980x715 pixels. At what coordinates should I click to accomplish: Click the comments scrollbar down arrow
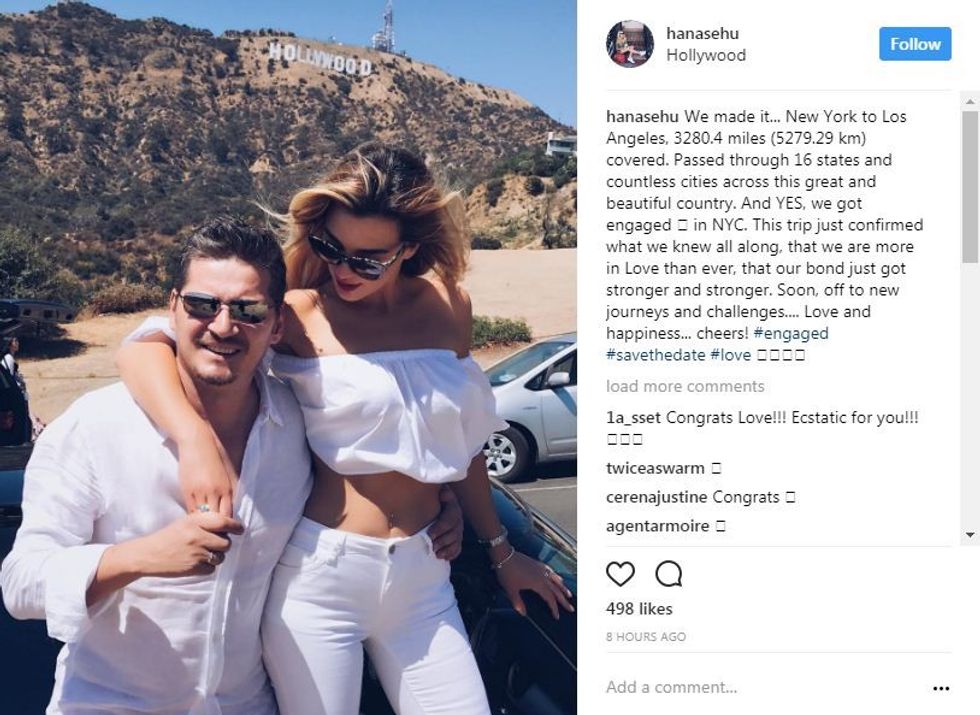click(970, 535)
